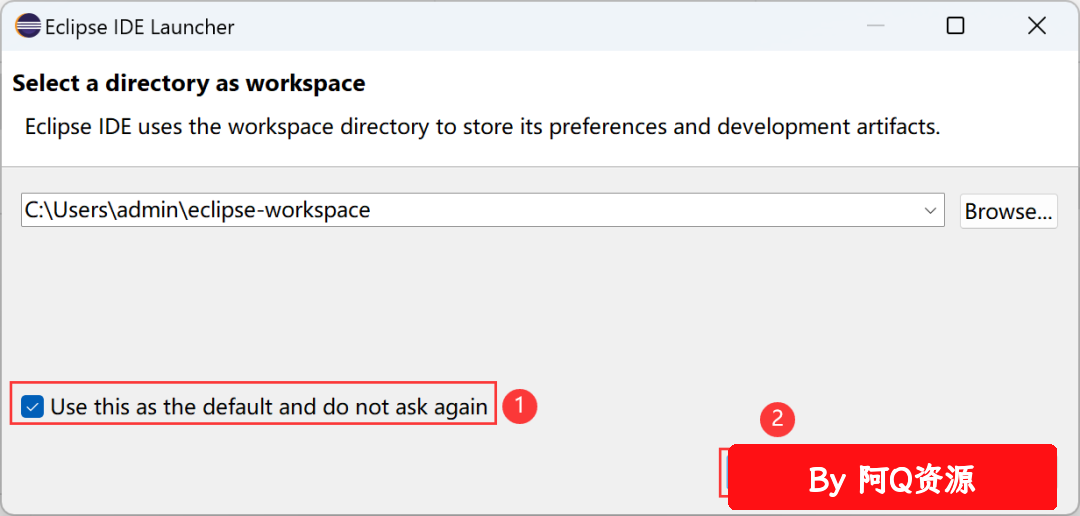
Task: Open recent workspaces combo box
Action: pyautogui.click(x=482, y=210)
